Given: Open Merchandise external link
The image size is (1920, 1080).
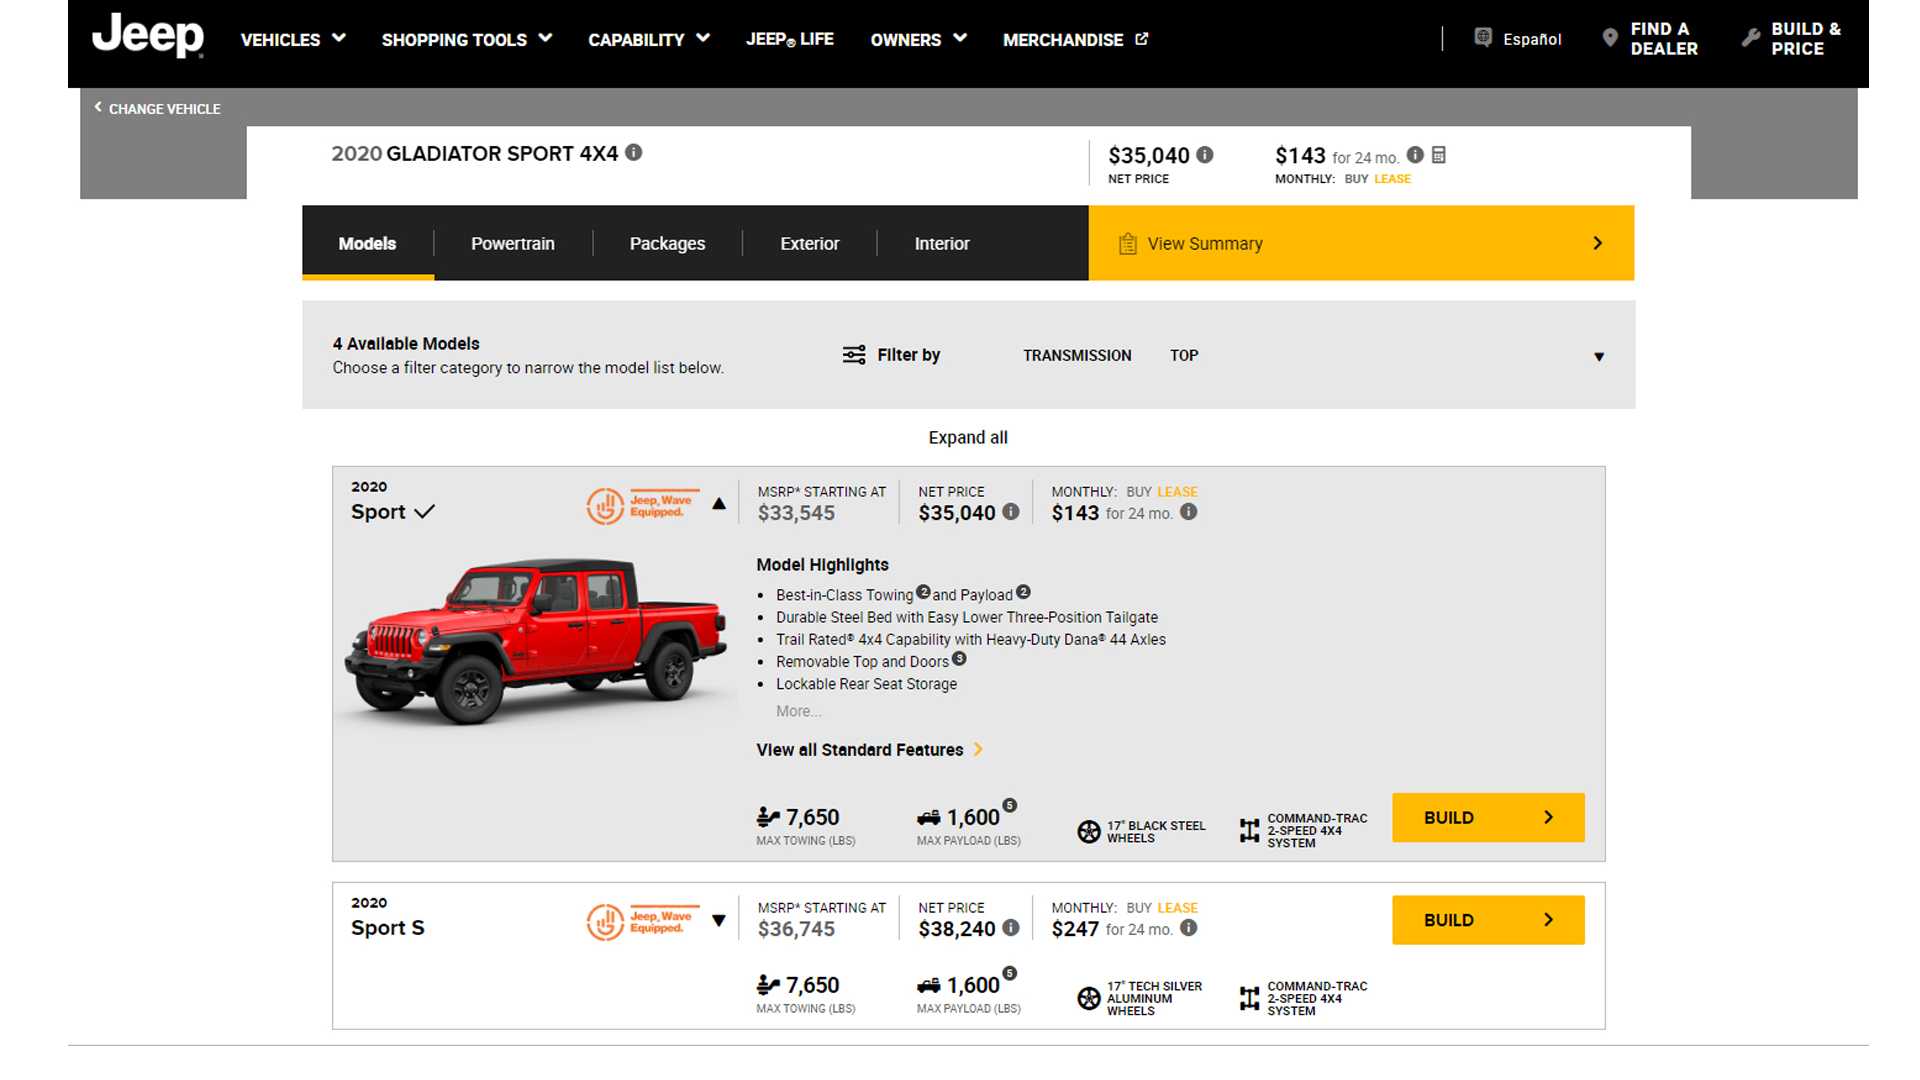Looking at the screenshot, I should coord(1075,40).
